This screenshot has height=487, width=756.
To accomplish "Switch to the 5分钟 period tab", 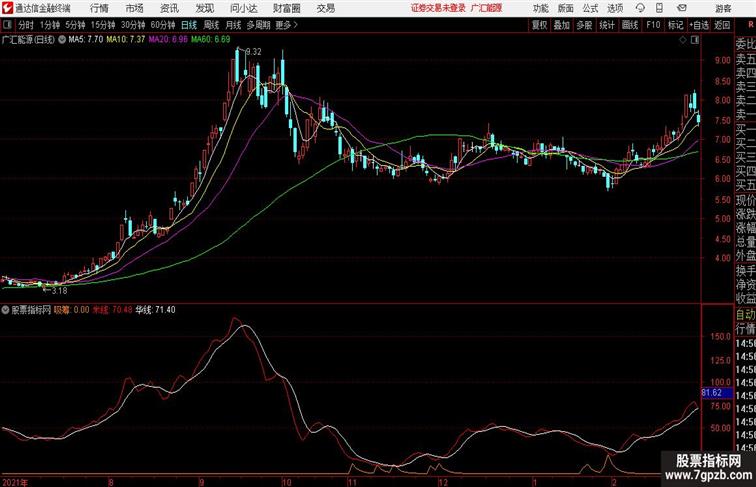I will coord(75,25).
